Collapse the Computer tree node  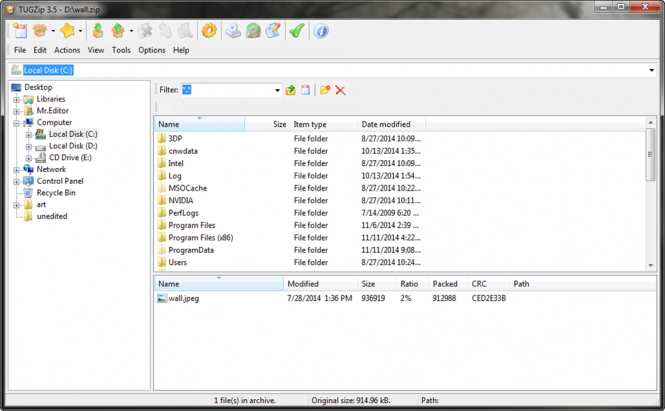coord(16,122)
